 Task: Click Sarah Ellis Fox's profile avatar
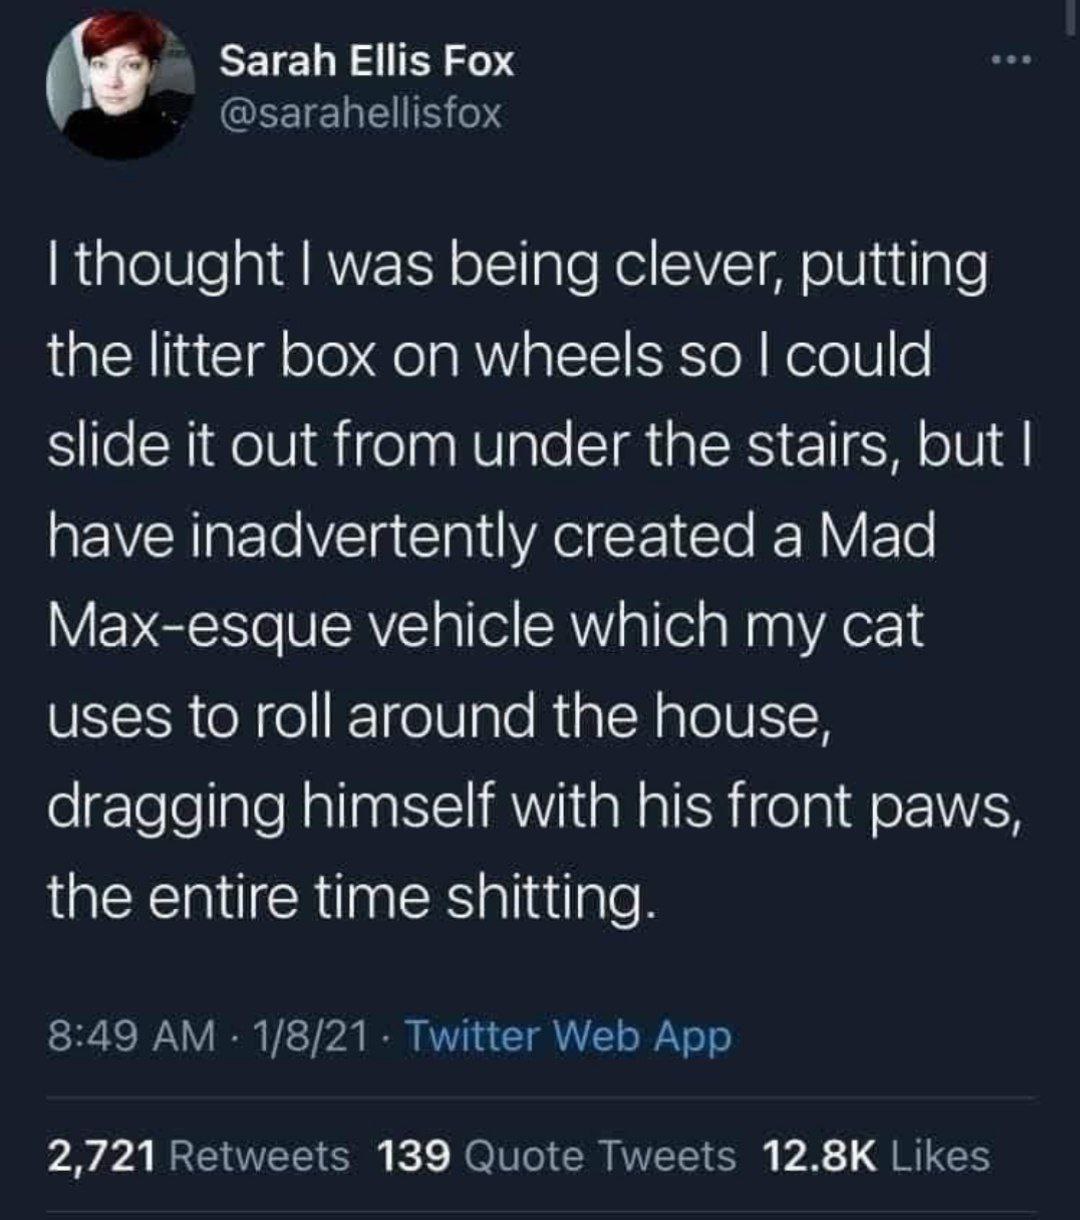pyautogui.click(x=121, y=85)
